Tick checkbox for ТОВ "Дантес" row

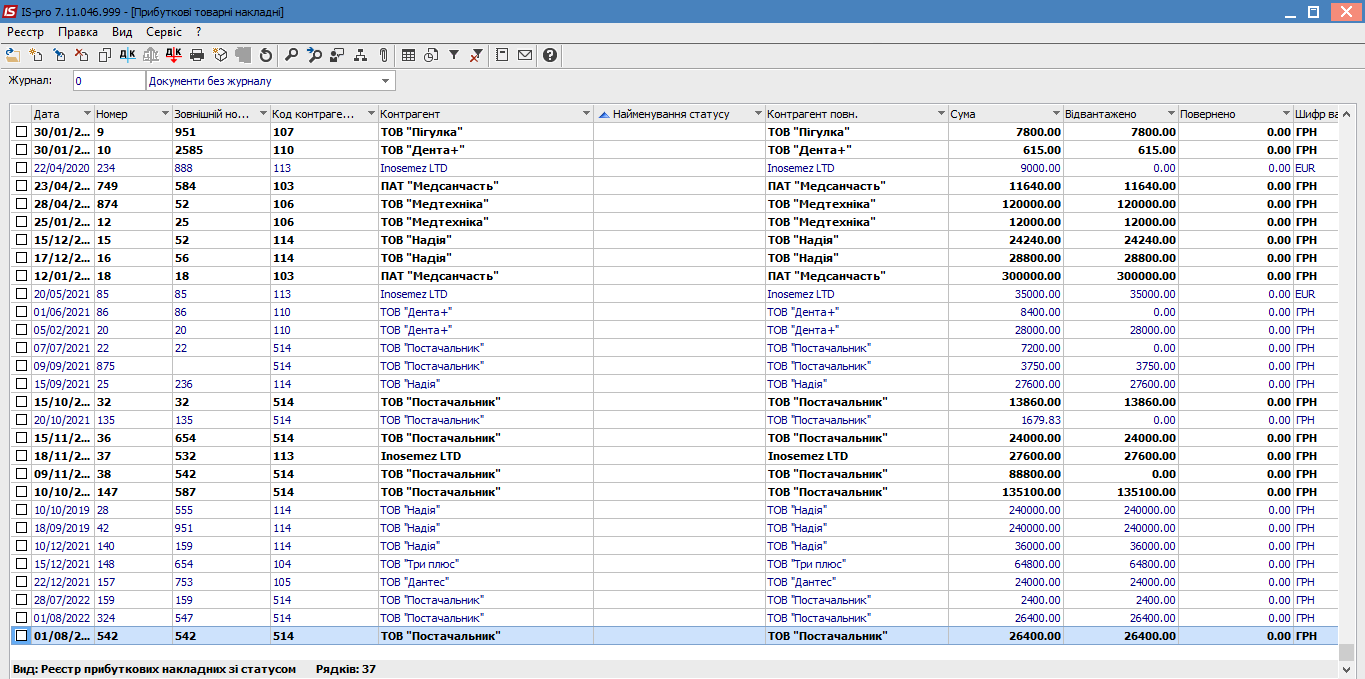[x=21, y=582]
